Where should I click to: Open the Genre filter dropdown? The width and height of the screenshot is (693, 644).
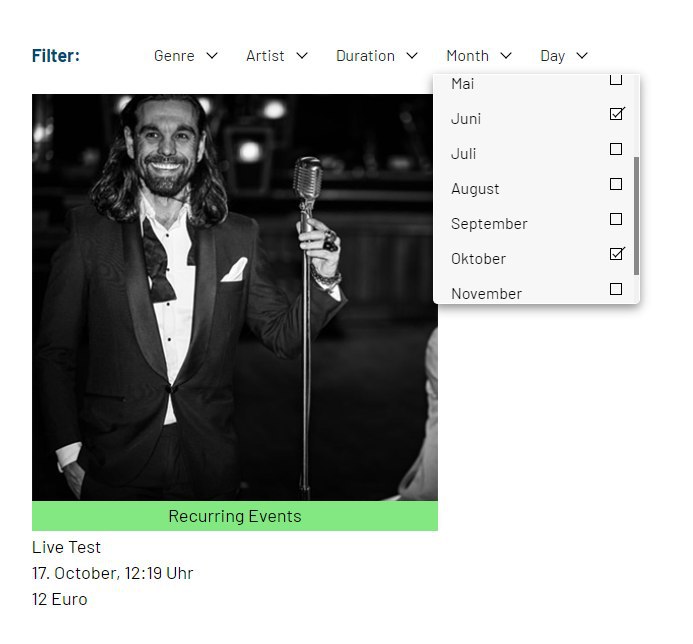point(186,56)
